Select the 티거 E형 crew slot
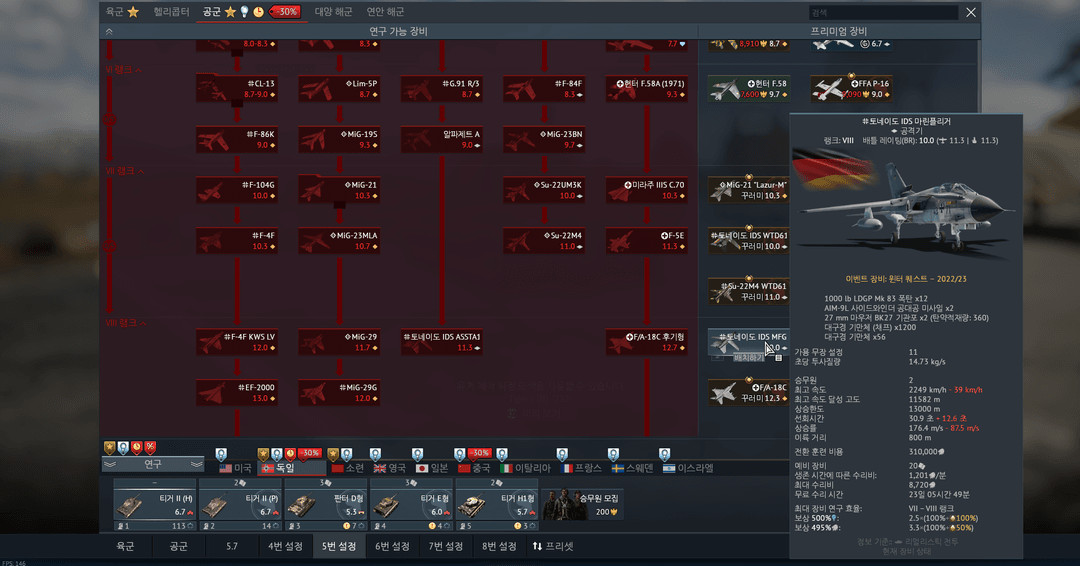 click(412, 505)
